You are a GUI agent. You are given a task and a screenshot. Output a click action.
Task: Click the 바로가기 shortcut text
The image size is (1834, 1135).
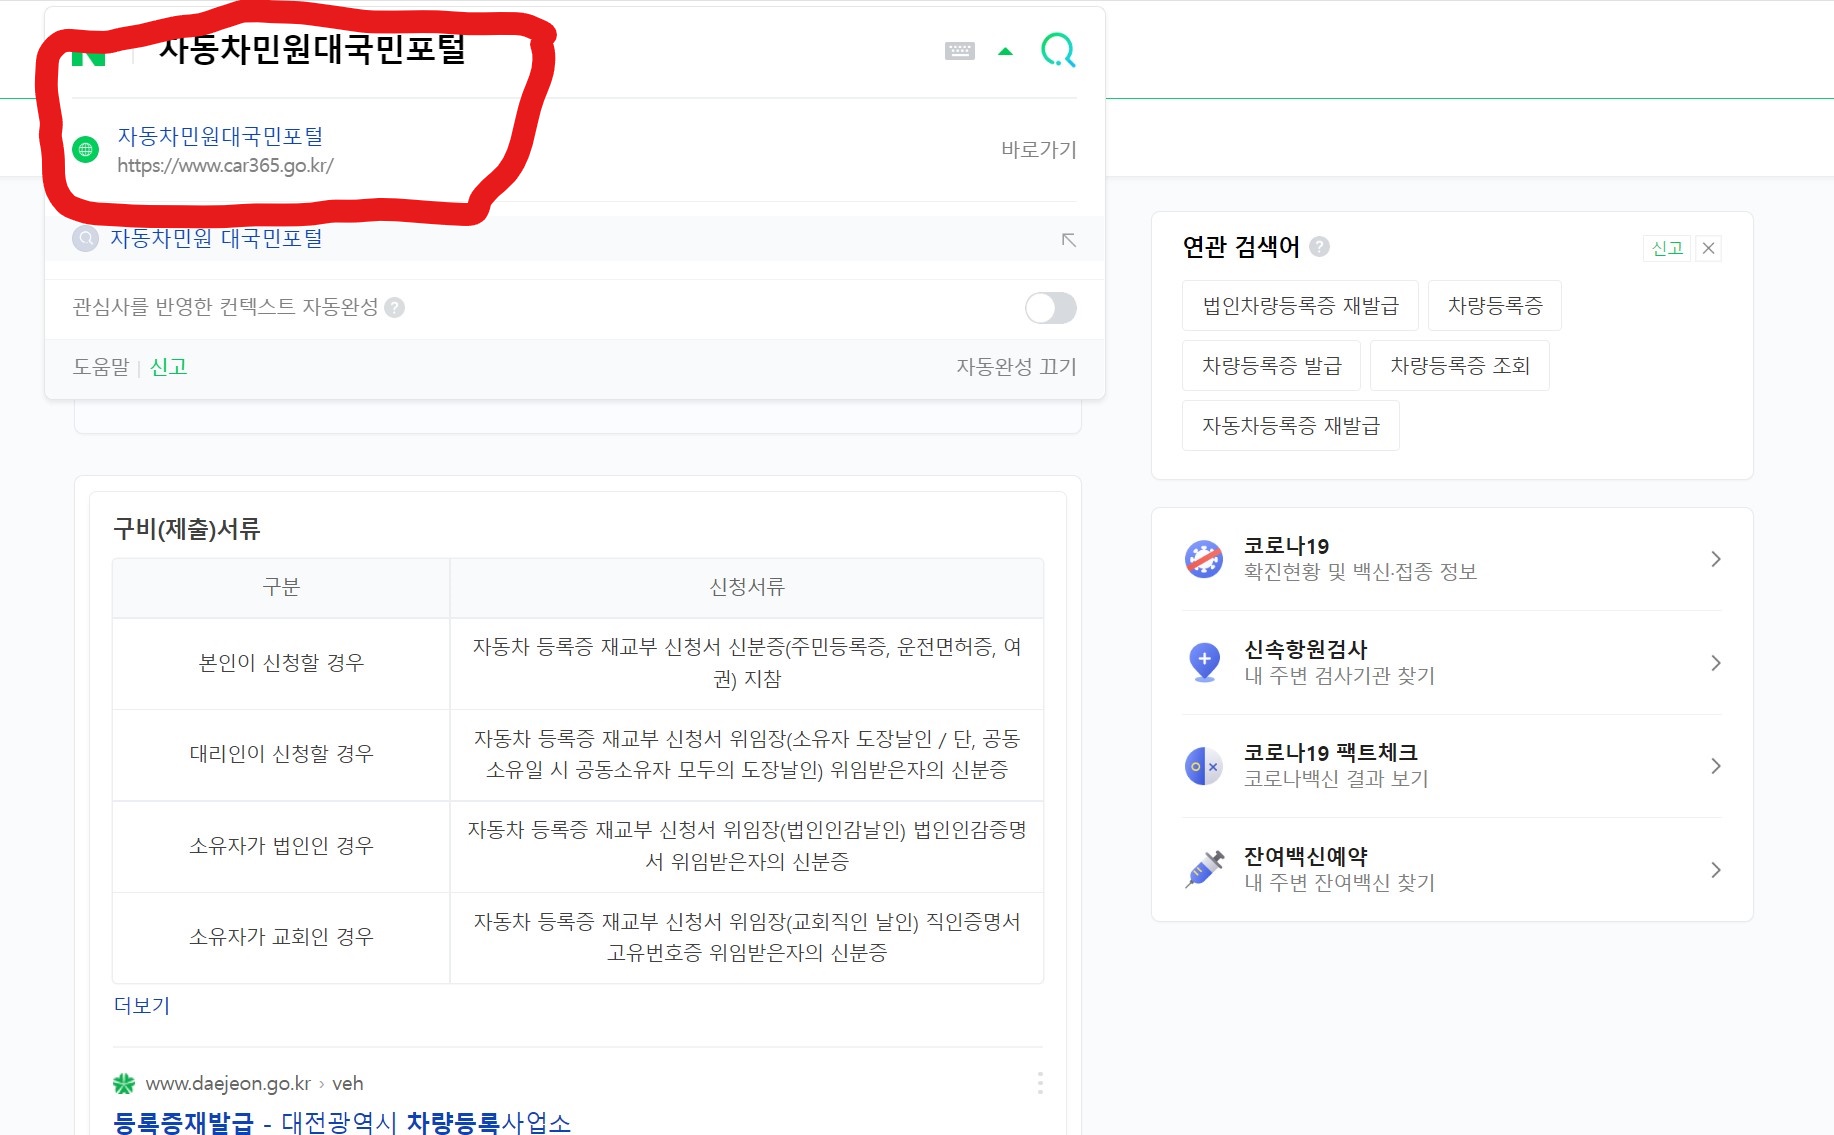pyautogui.click(x=1039, y=149)
